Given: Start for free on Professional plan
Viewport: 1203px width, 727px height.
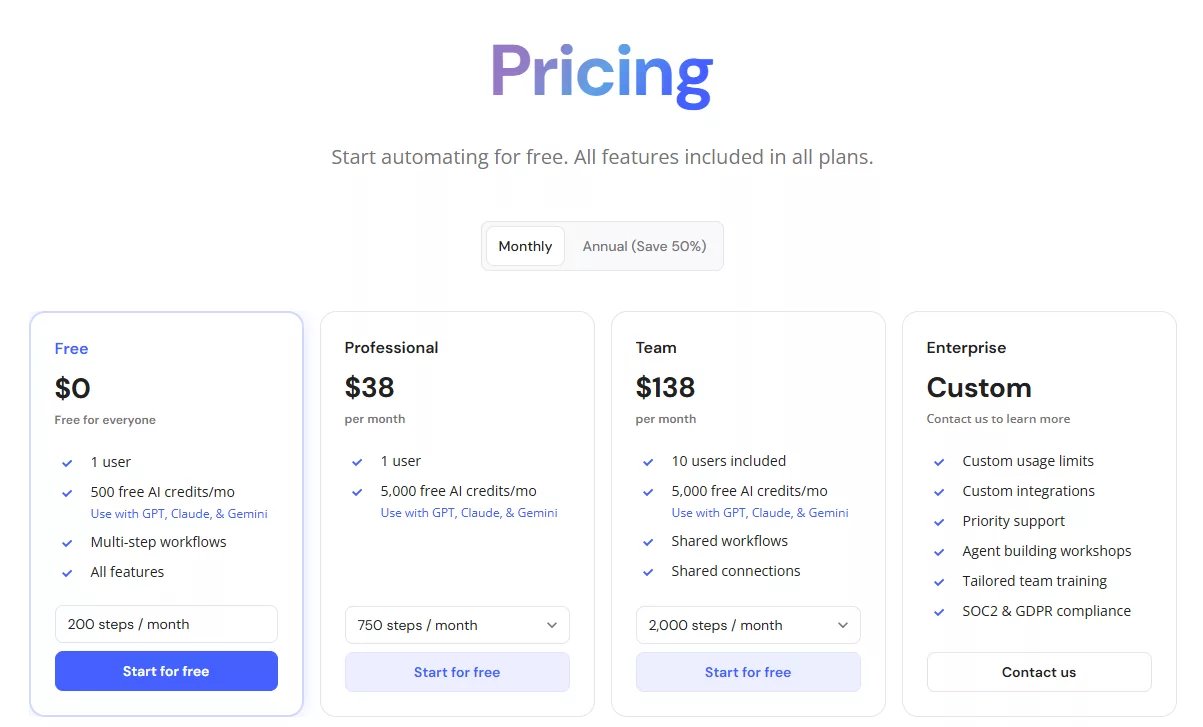Looking at the screenshot, I should click(x=457, y=672).
